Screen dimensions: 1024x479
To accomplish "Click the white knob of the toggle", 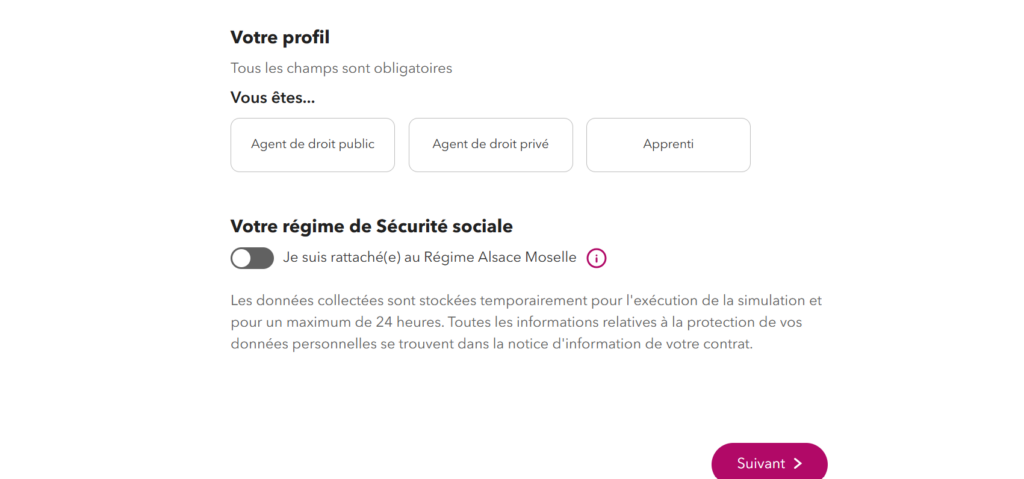I will [x=242, y=259].
